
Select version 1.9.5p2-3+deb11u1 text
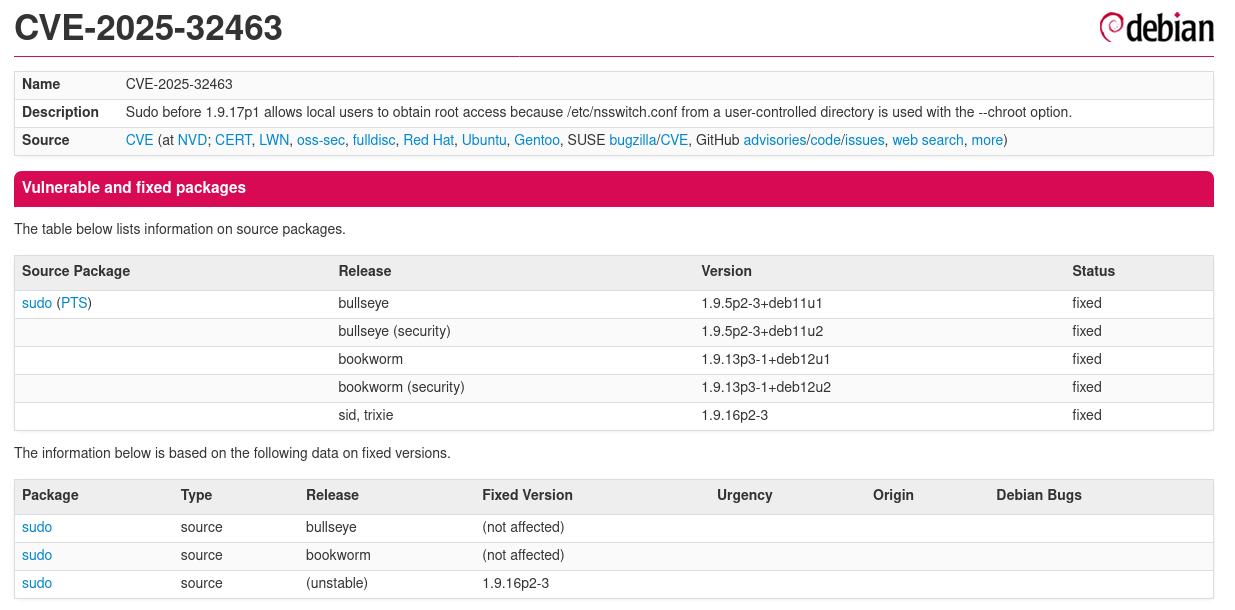(761, 303)
